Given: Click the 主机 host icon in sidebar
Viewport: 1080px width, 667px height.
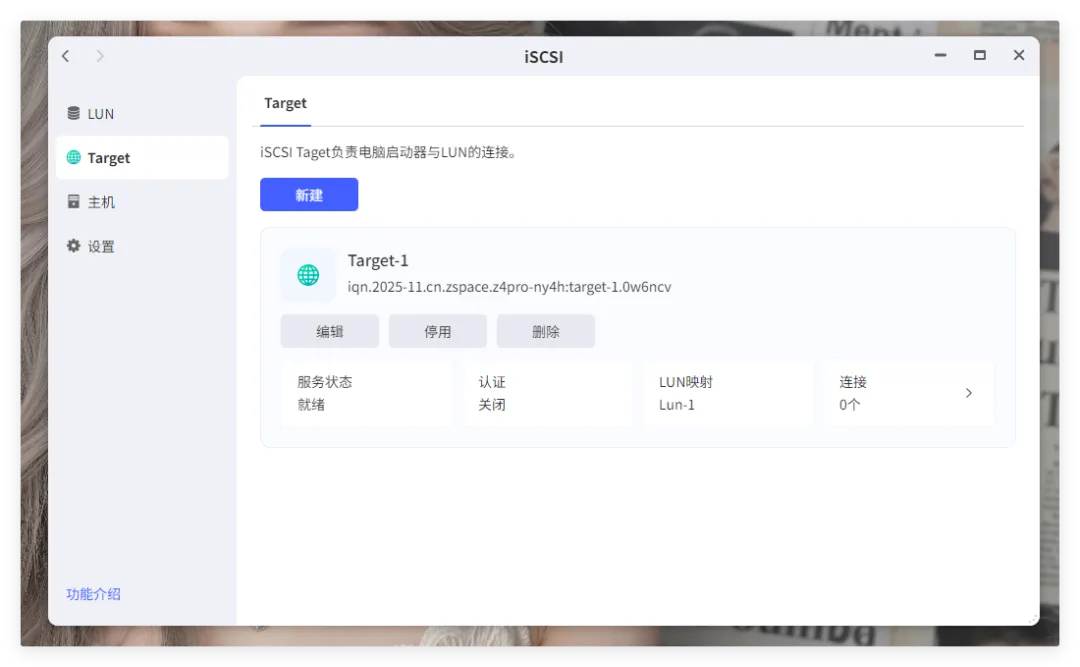Looking at the screenshot, I should [x=73, y=201].
